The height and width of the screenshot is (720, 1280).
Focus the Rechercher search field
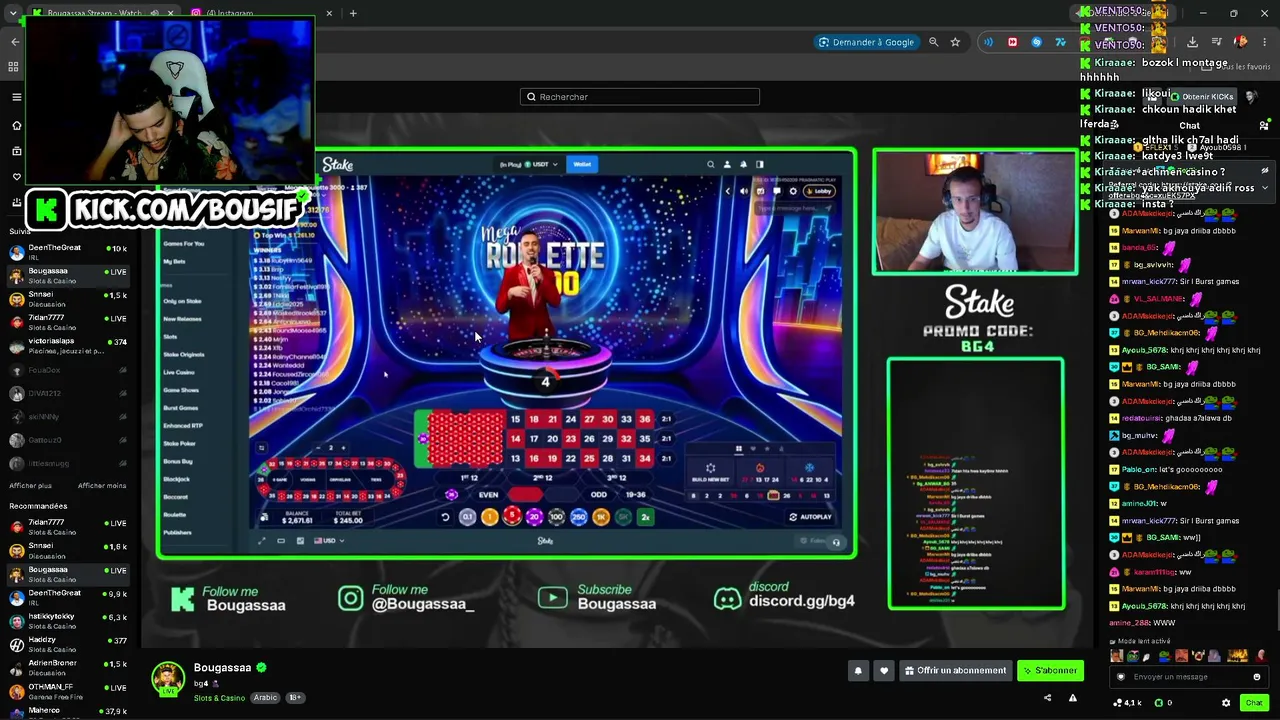[x=640, y=97]
